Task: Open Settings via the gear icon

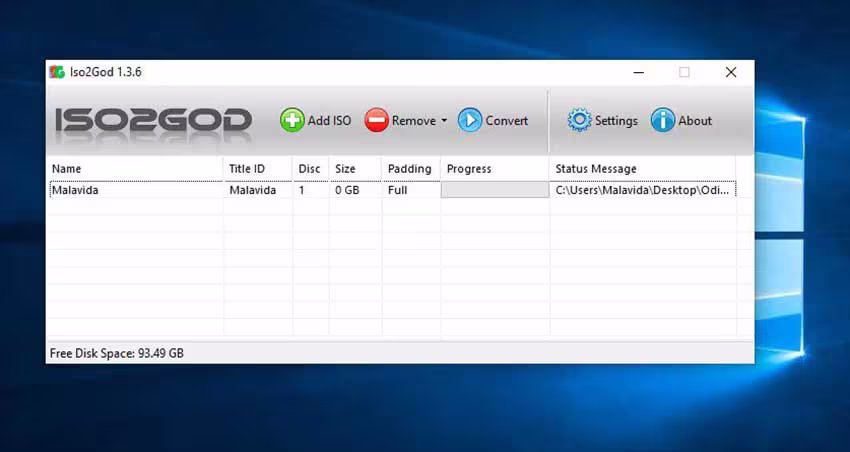Action: [x=579, y=120]
